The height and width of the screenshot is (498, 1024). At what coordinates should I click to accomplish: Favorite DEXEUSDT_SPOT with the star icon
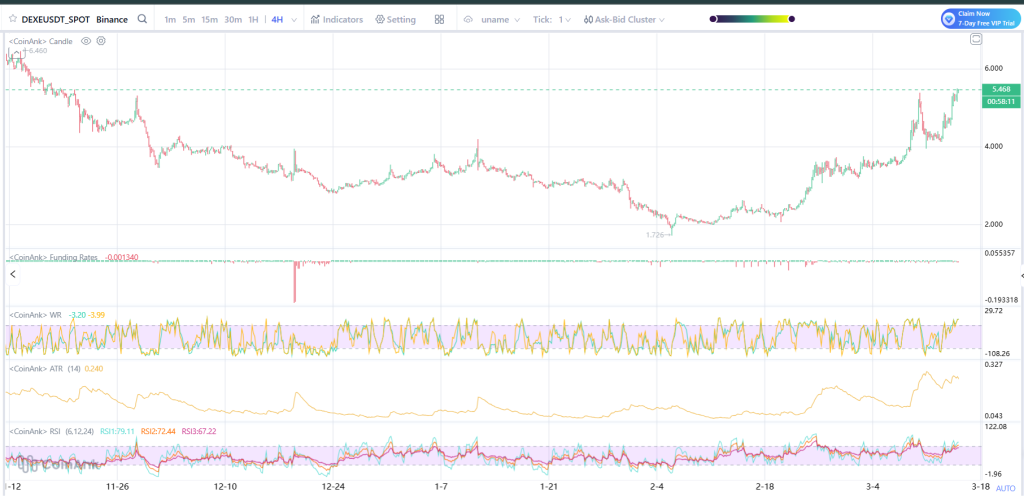click(x=13, y=19)
